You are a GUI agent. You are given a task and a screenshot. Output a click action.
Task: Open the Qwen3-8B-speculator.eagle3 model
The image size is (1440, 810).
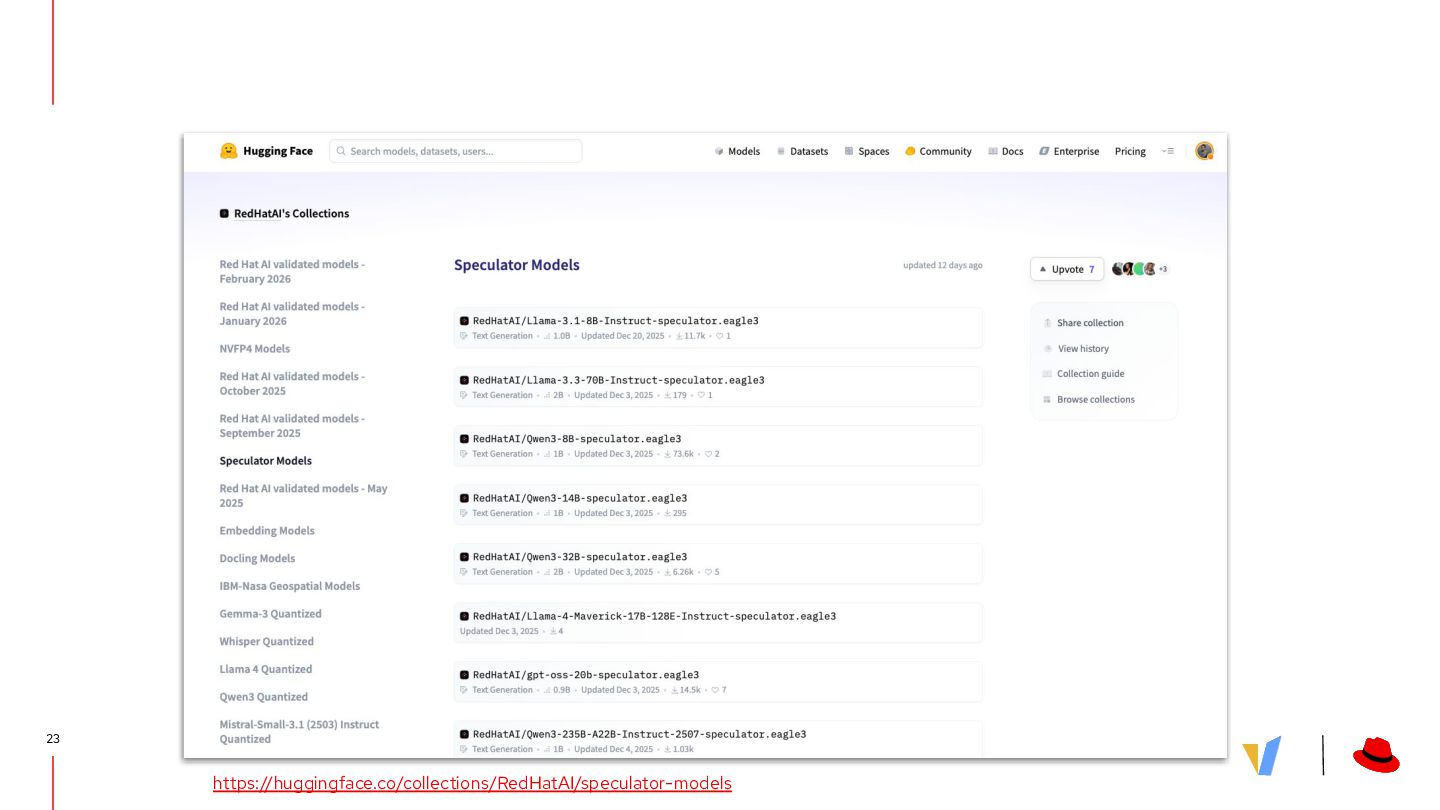click(718, 446)
